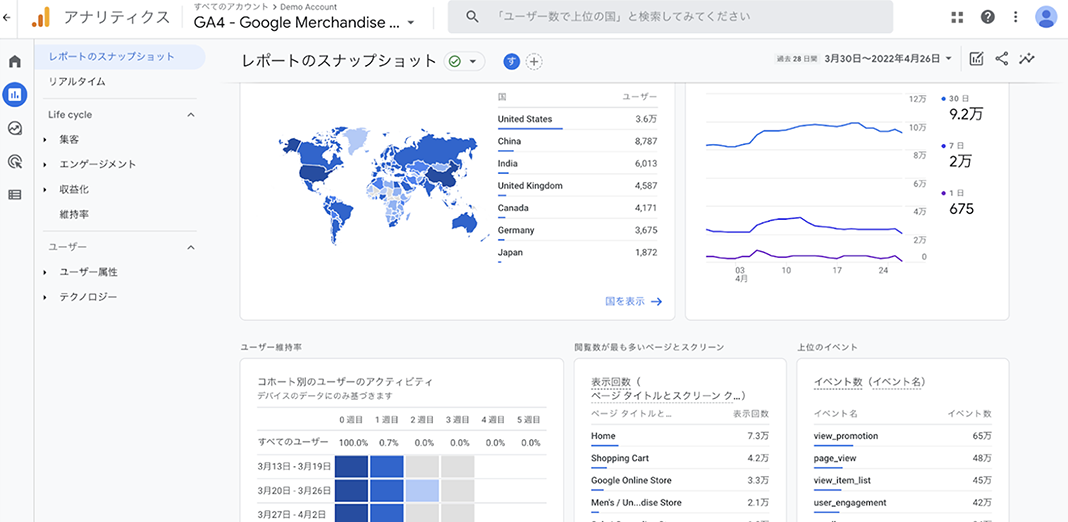This screenshot has height=522, width=1068.
Task: Expand the エンゲージメント menu item
Action: 45,165
